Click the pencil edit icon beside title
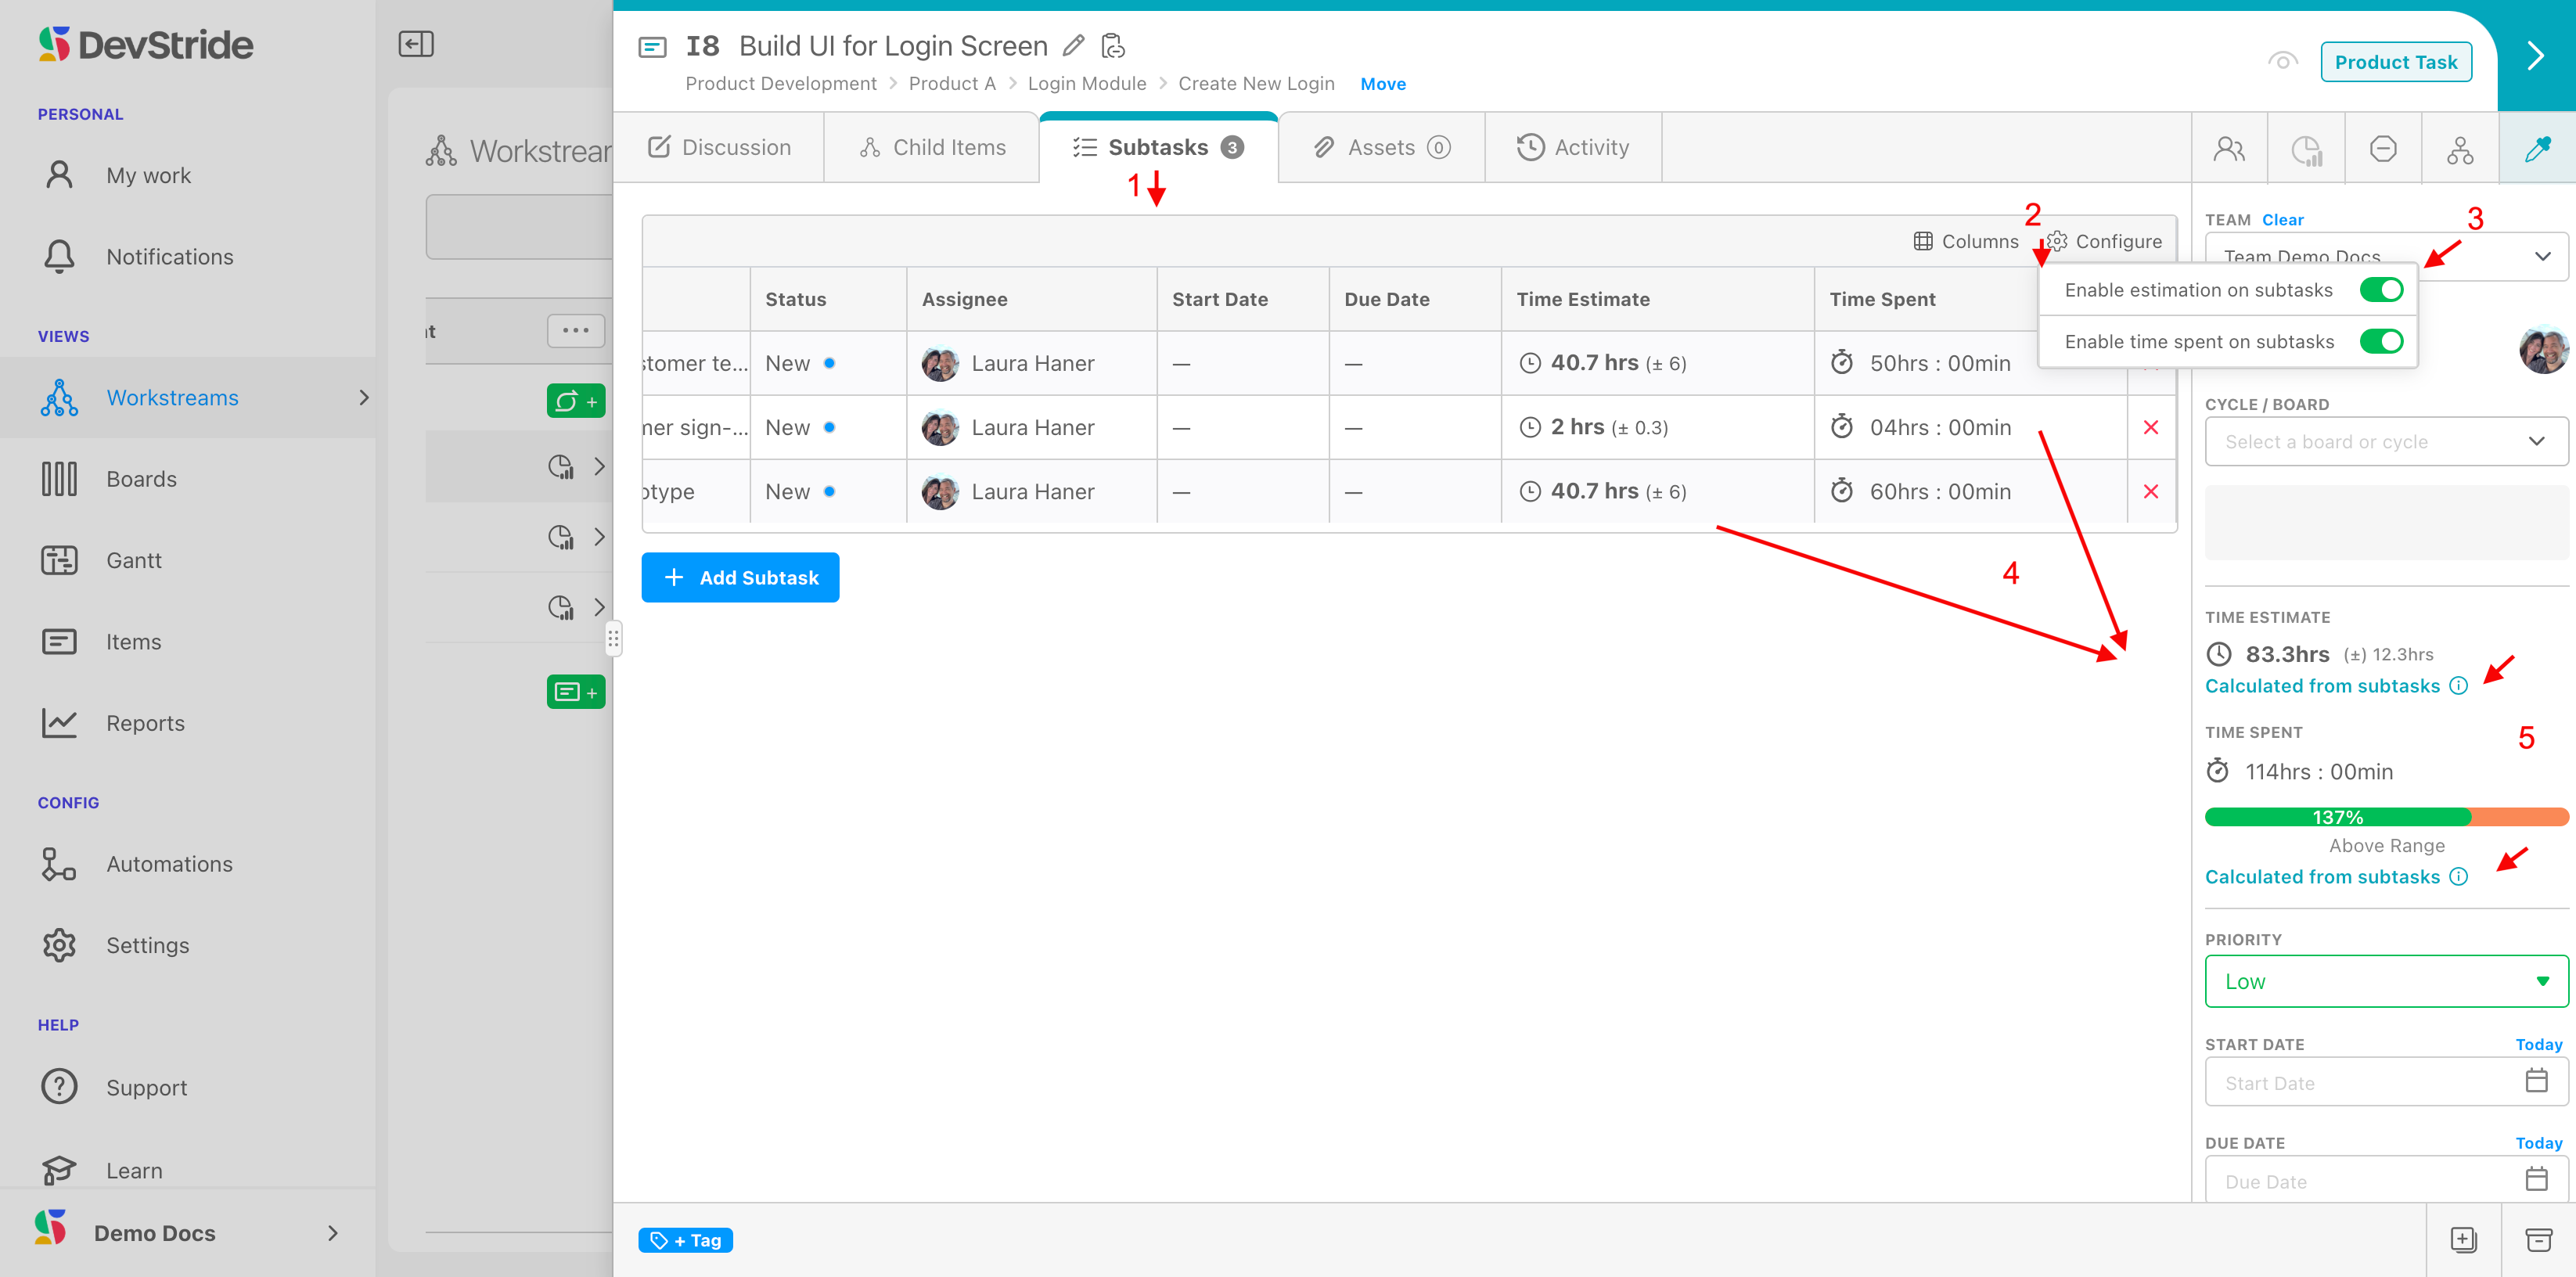The image size is (2576, 1277). pyautogui.click(x=1073, y=46)
